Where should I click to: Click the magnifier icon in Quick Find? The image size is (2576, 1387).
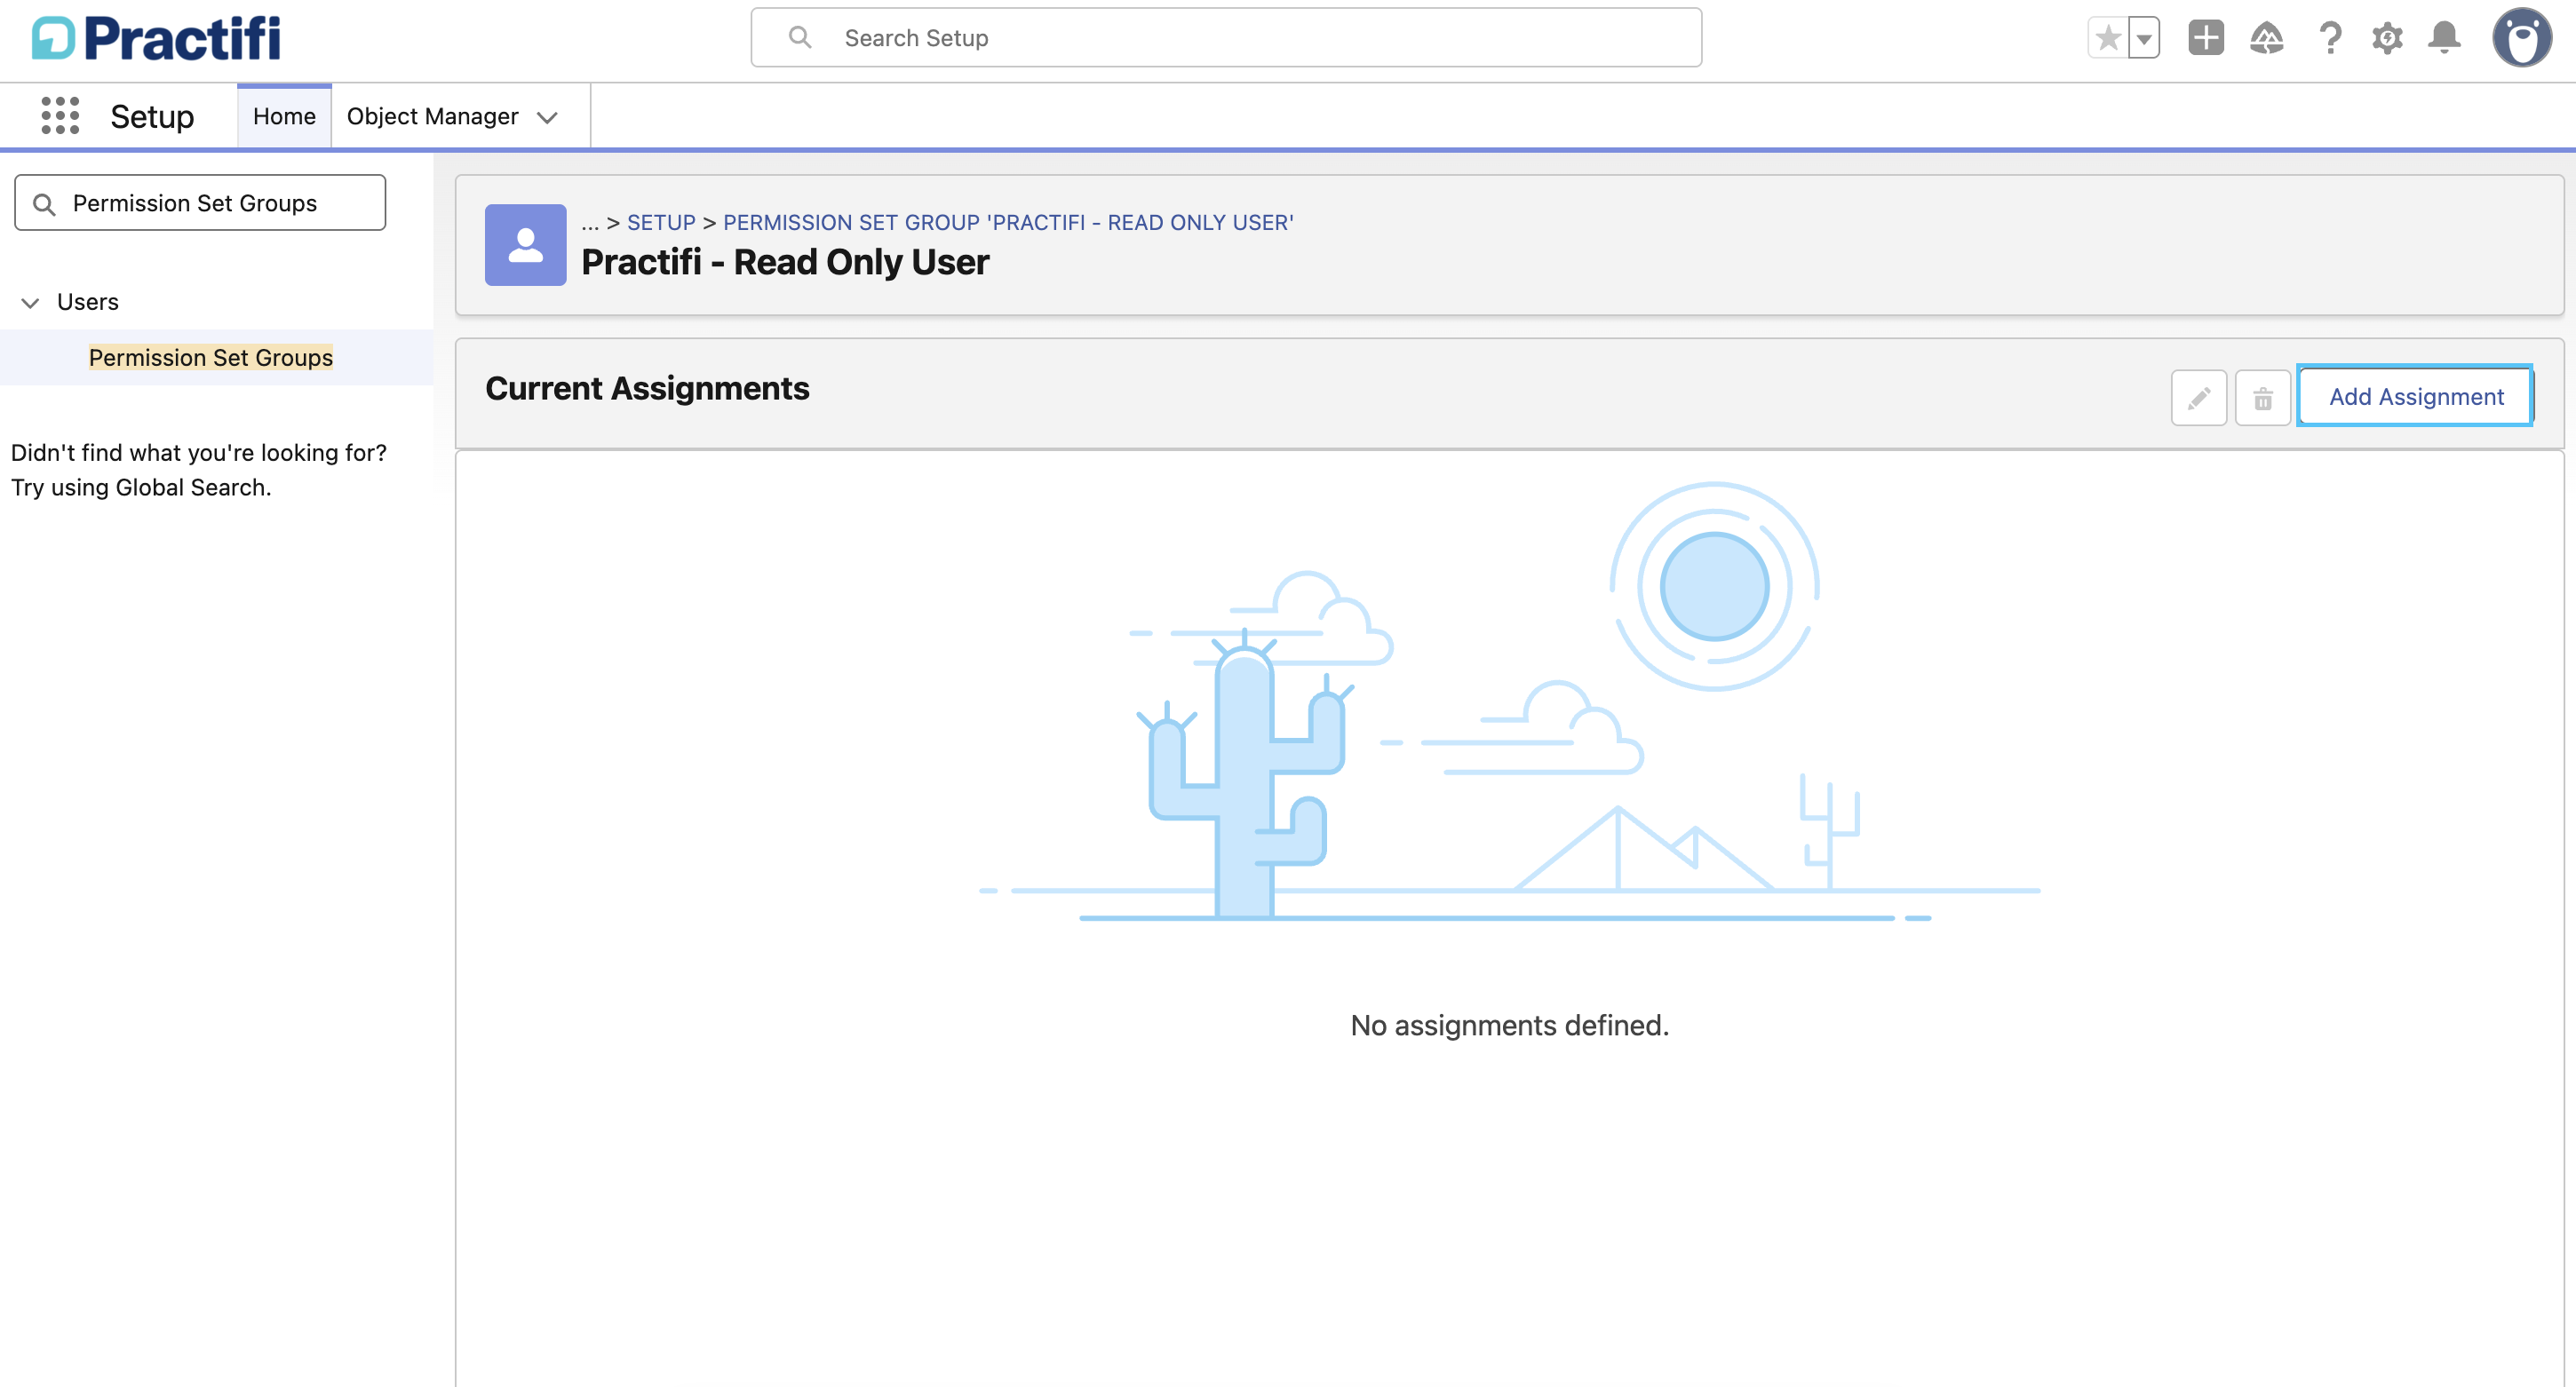click(x=44, y=205)
